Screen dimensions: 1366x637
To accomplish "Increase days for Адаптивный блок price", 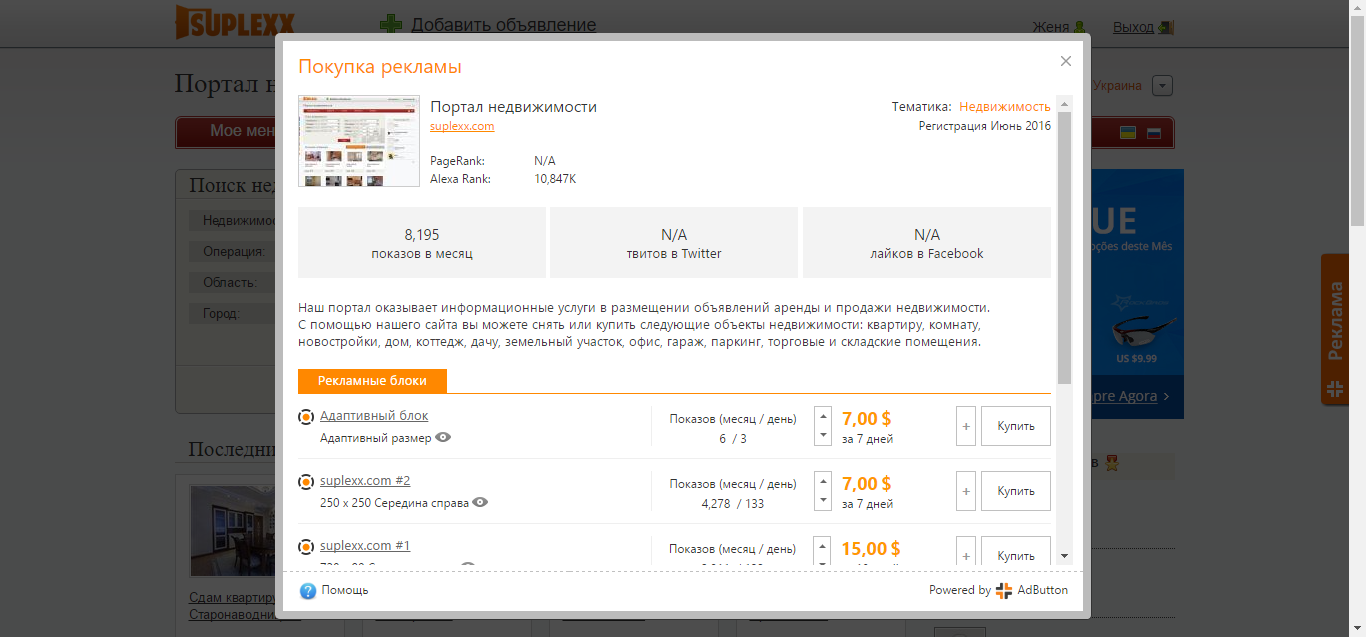I will point(823,416).
